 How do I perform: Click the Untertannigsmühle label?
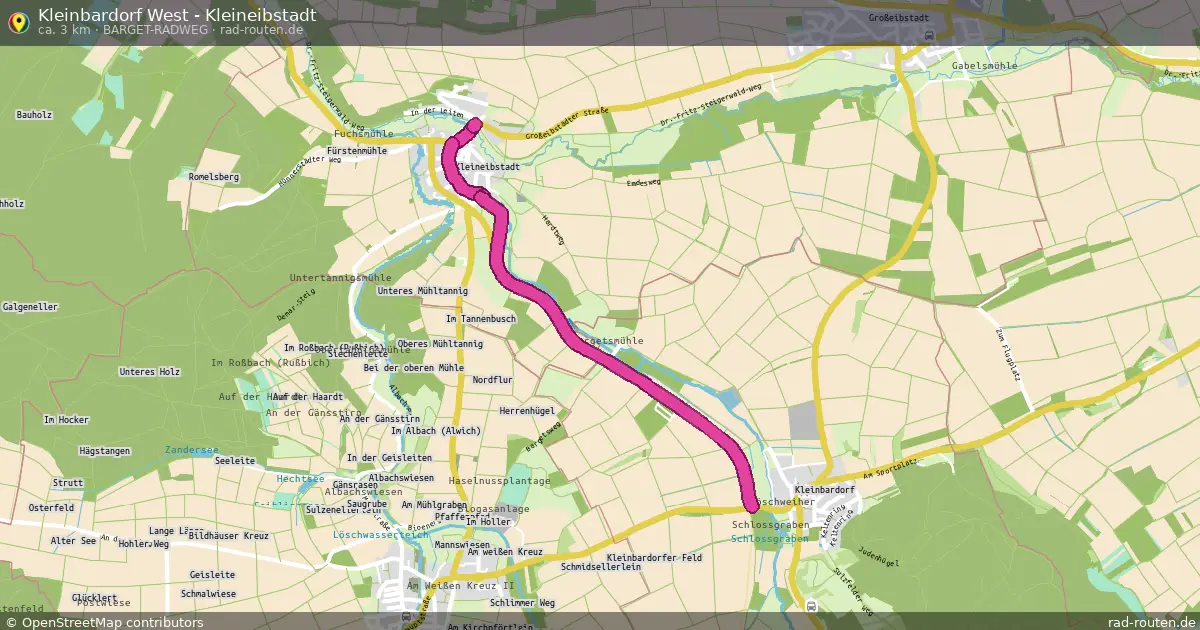[x=340, y=277]
